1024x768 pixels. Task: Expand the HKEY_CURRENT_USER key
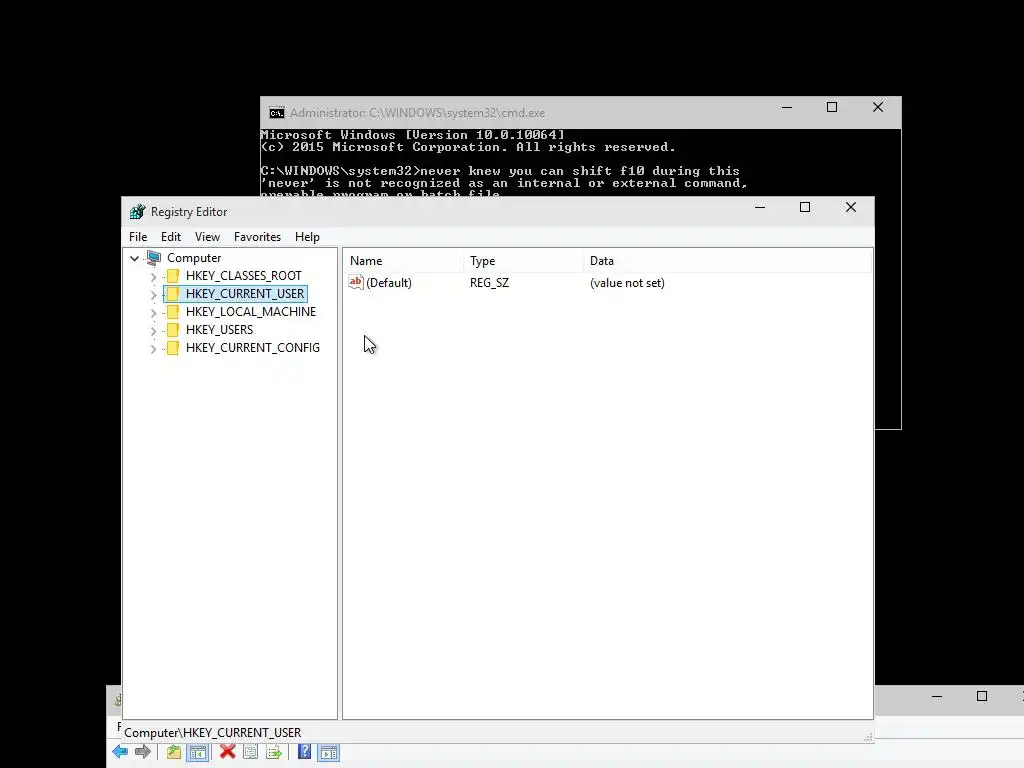pos(153,295)
